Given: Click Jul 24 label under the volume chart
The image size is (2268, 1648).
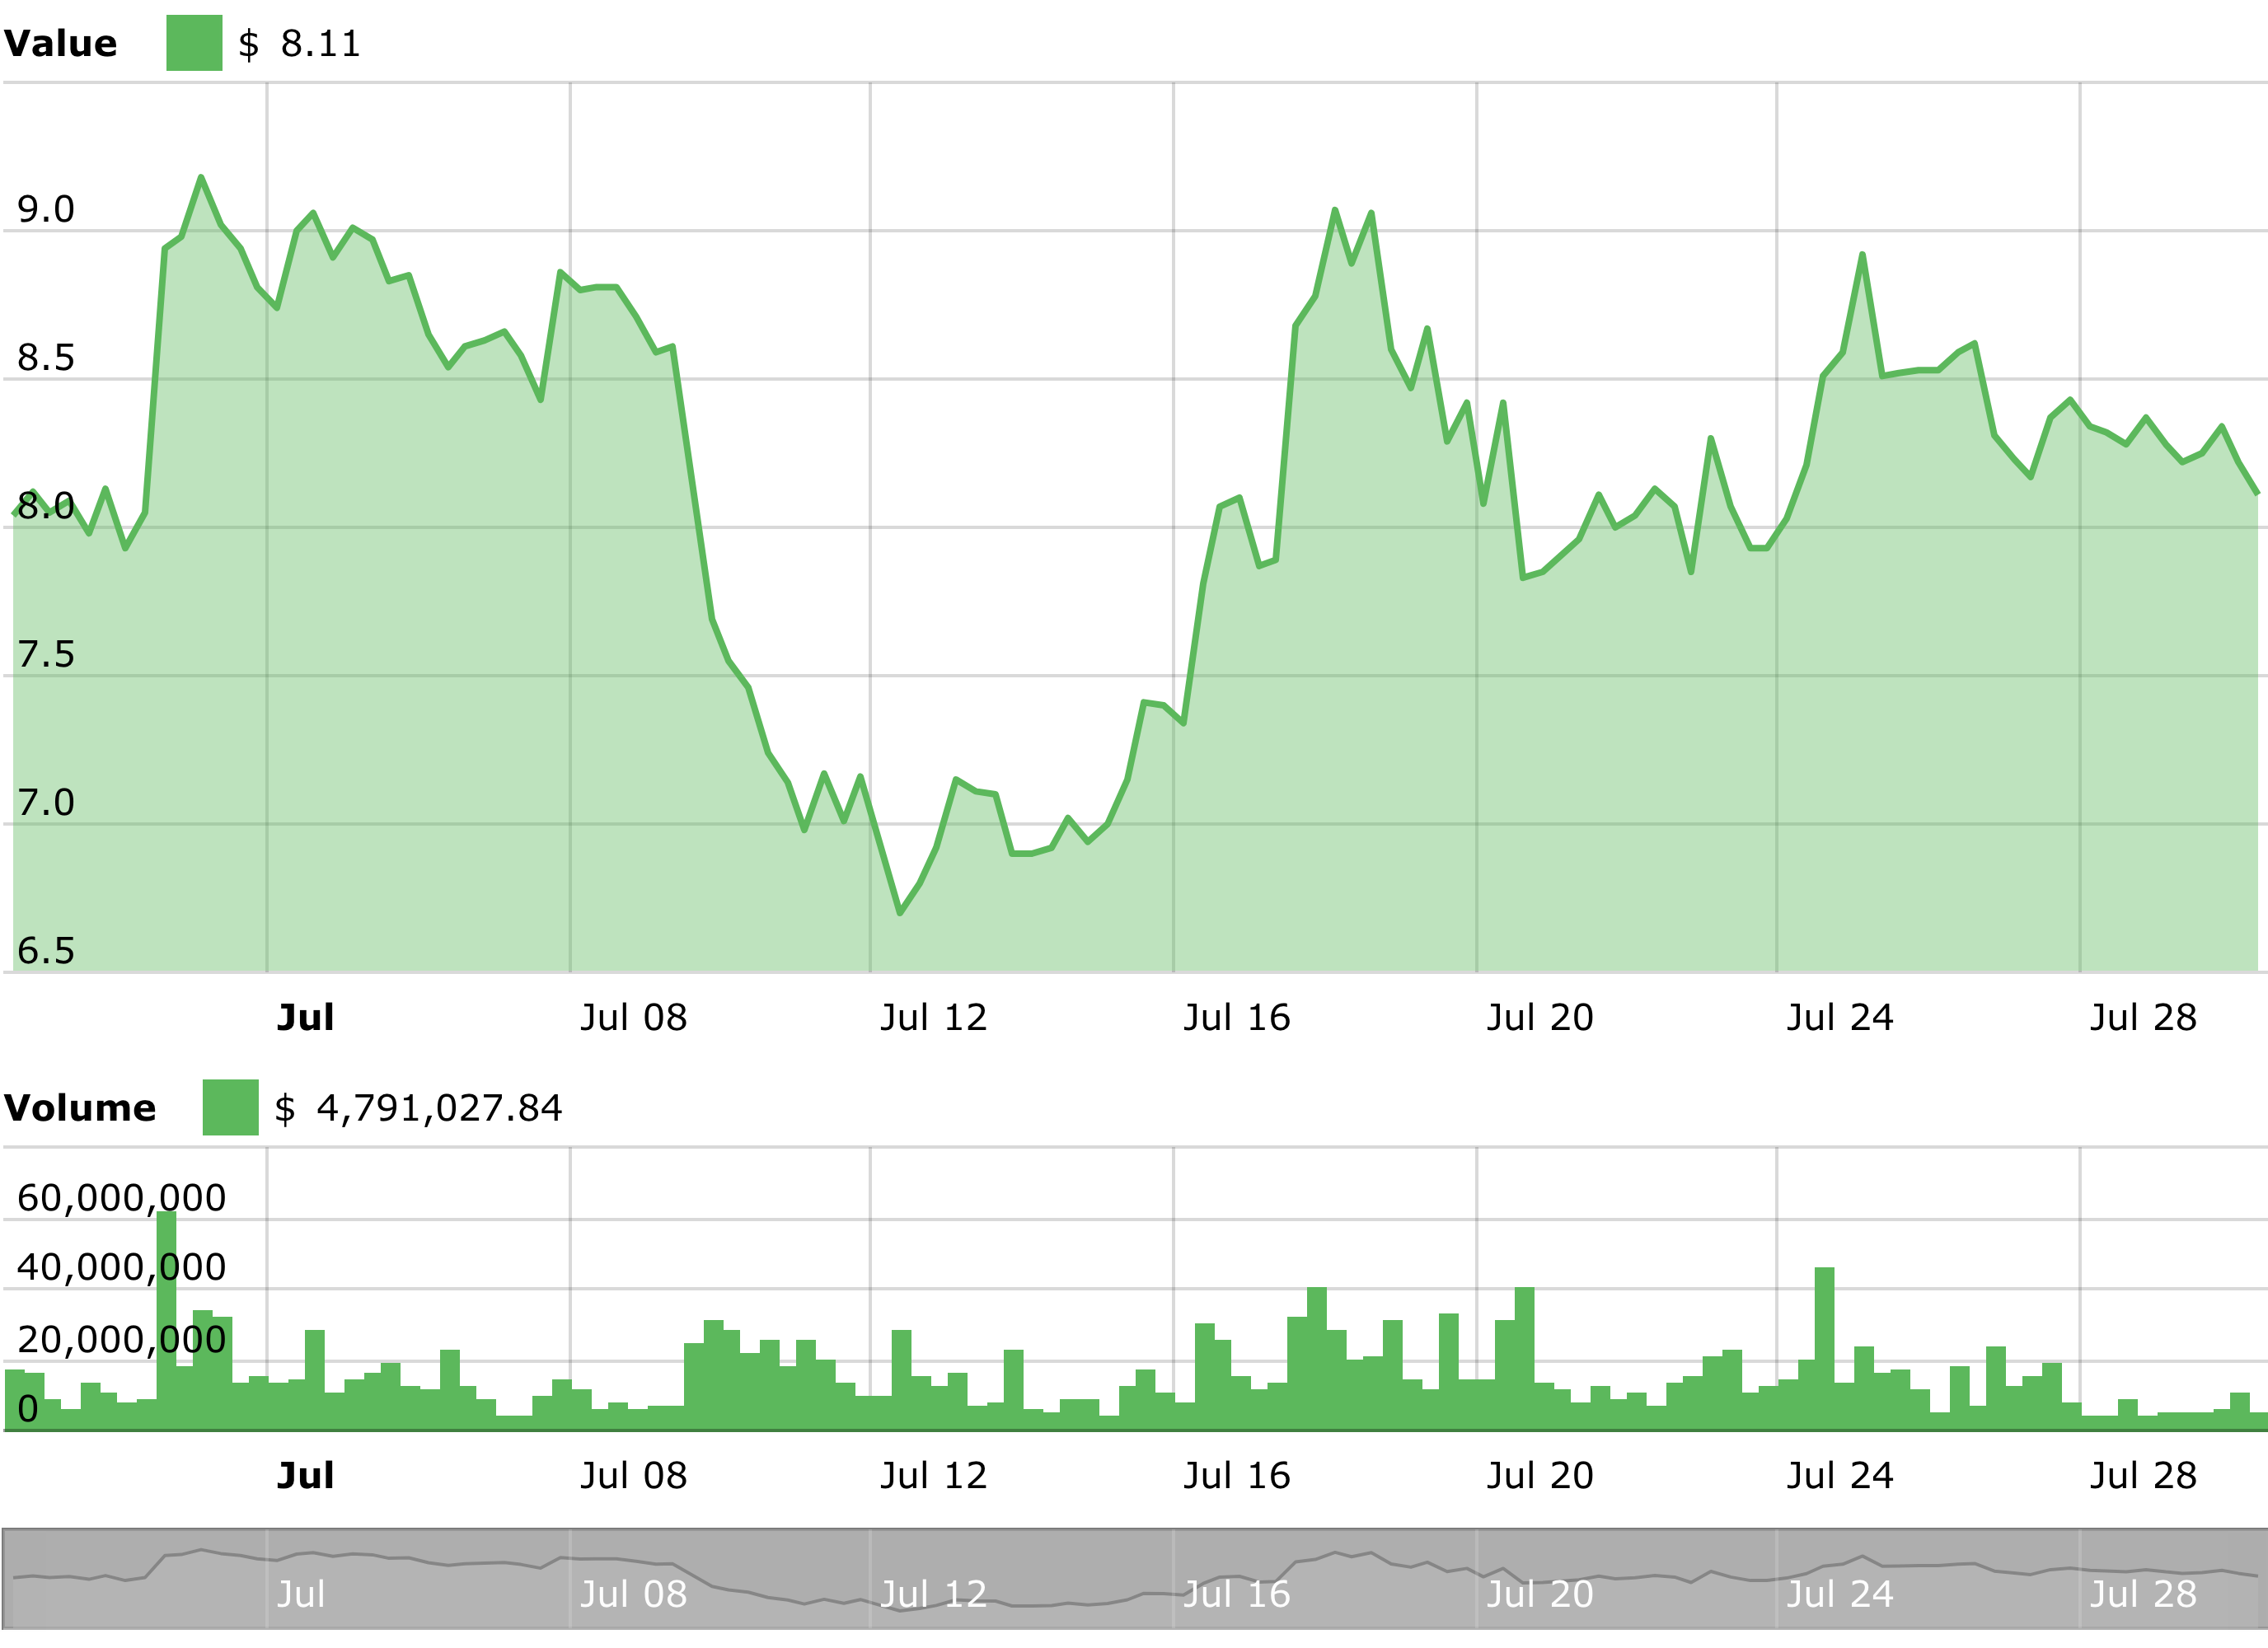Looking at the screenshot, I should (x=1840, y=1476).
